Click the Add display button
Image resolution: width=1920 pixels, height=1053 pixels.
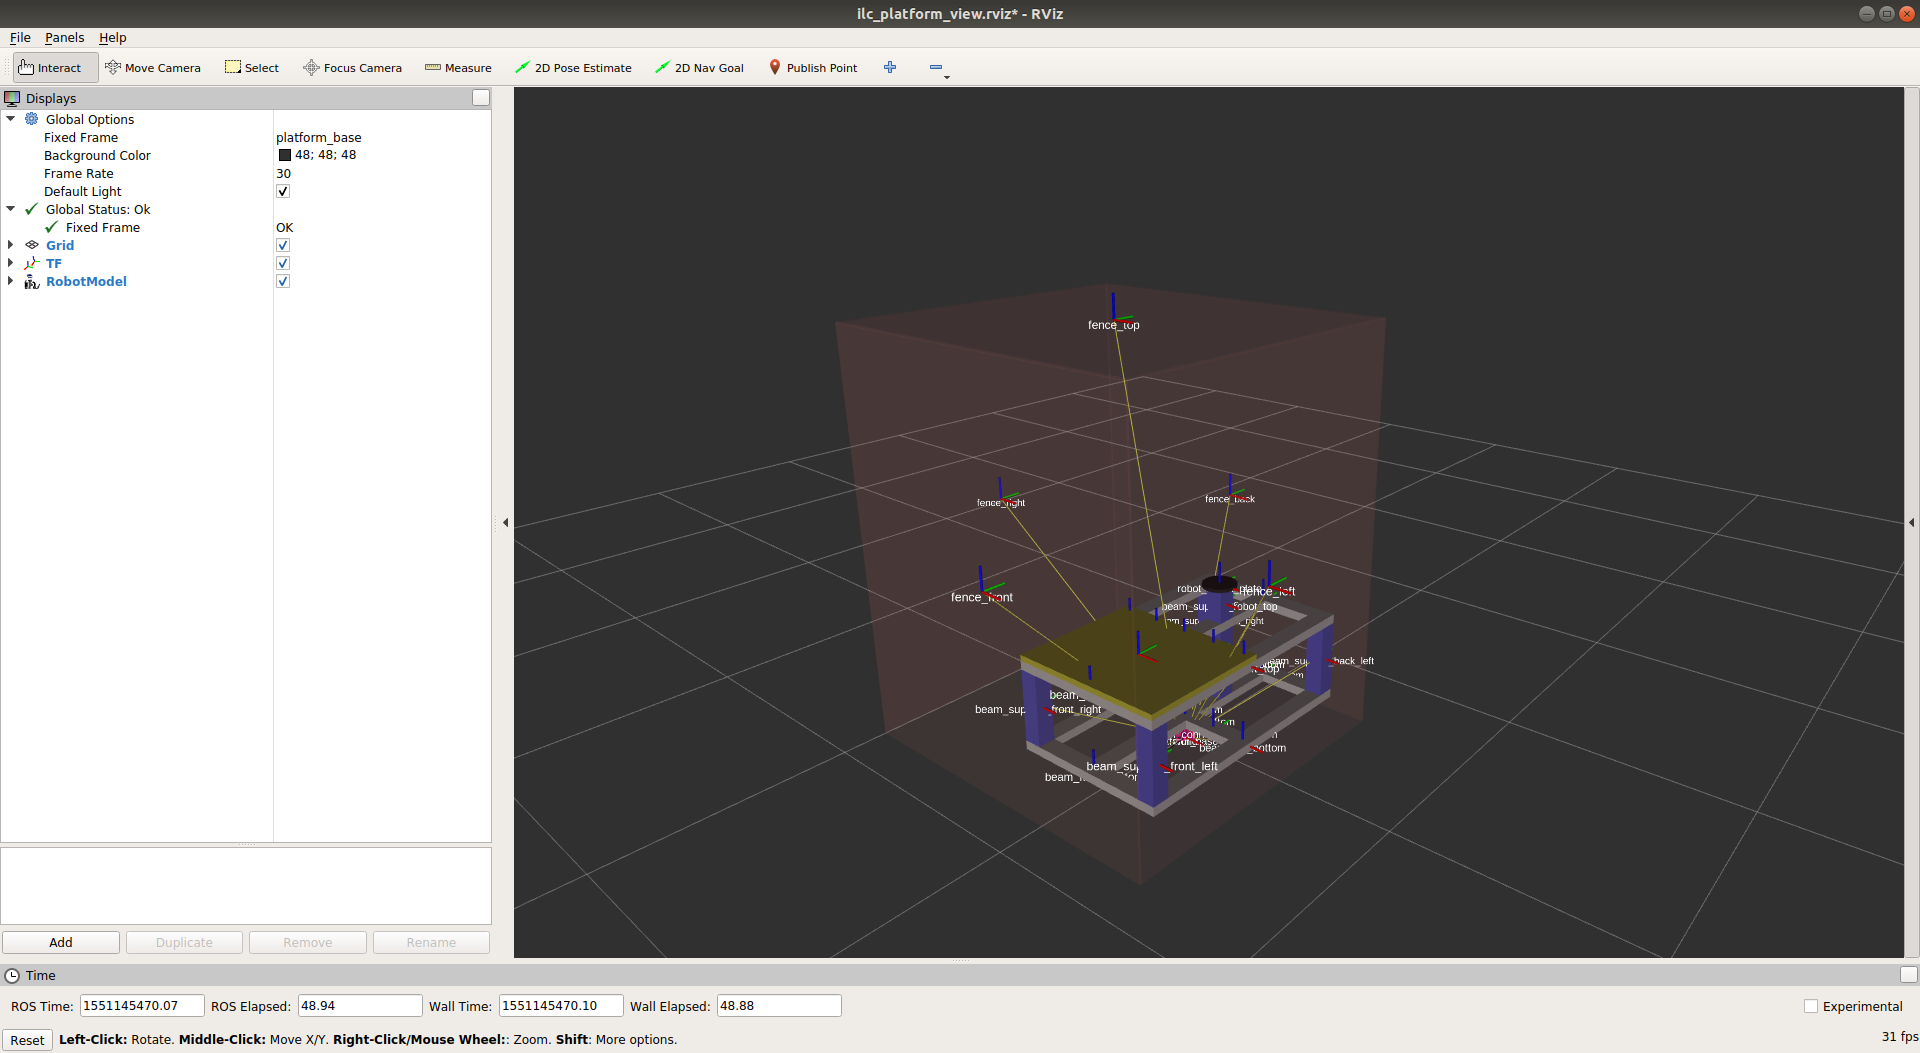(x=61, y=942)
